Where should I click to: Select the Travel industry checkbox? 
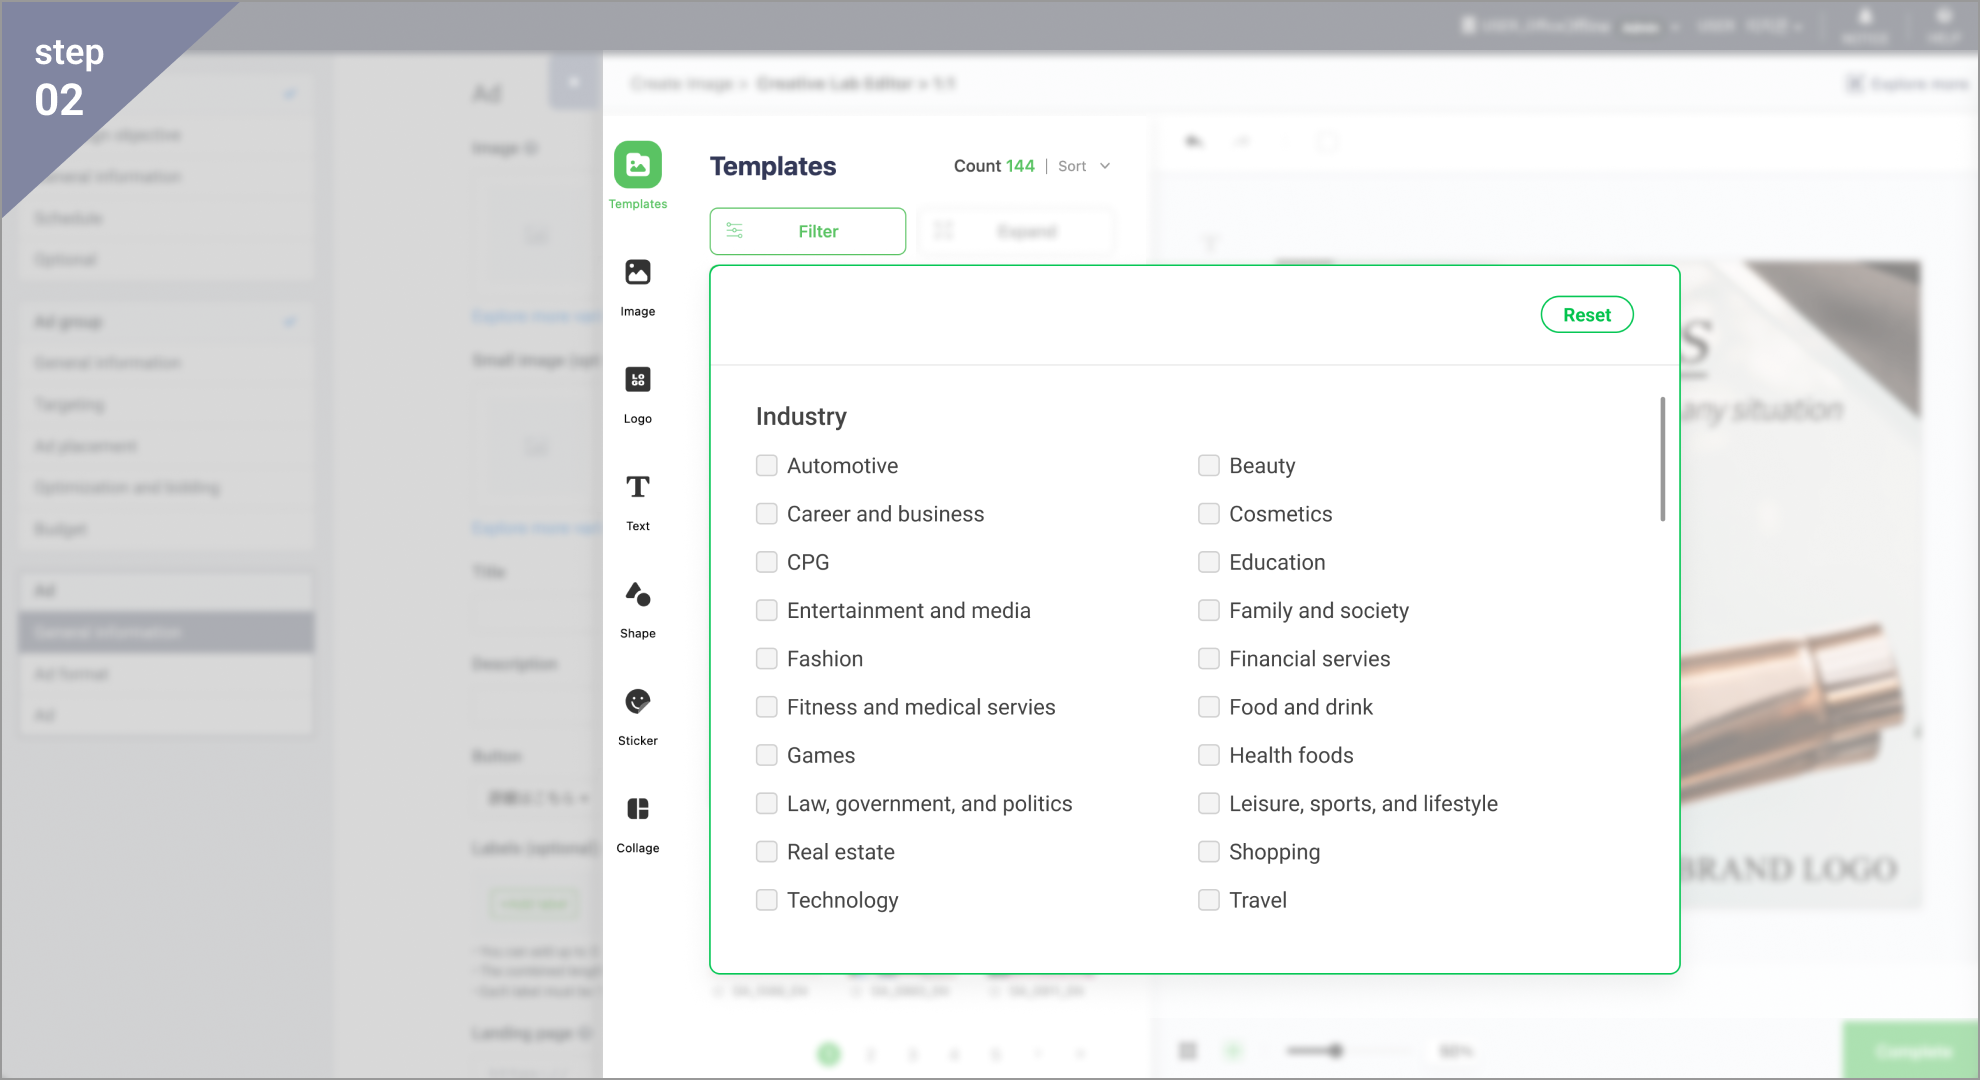[1209, 900]
